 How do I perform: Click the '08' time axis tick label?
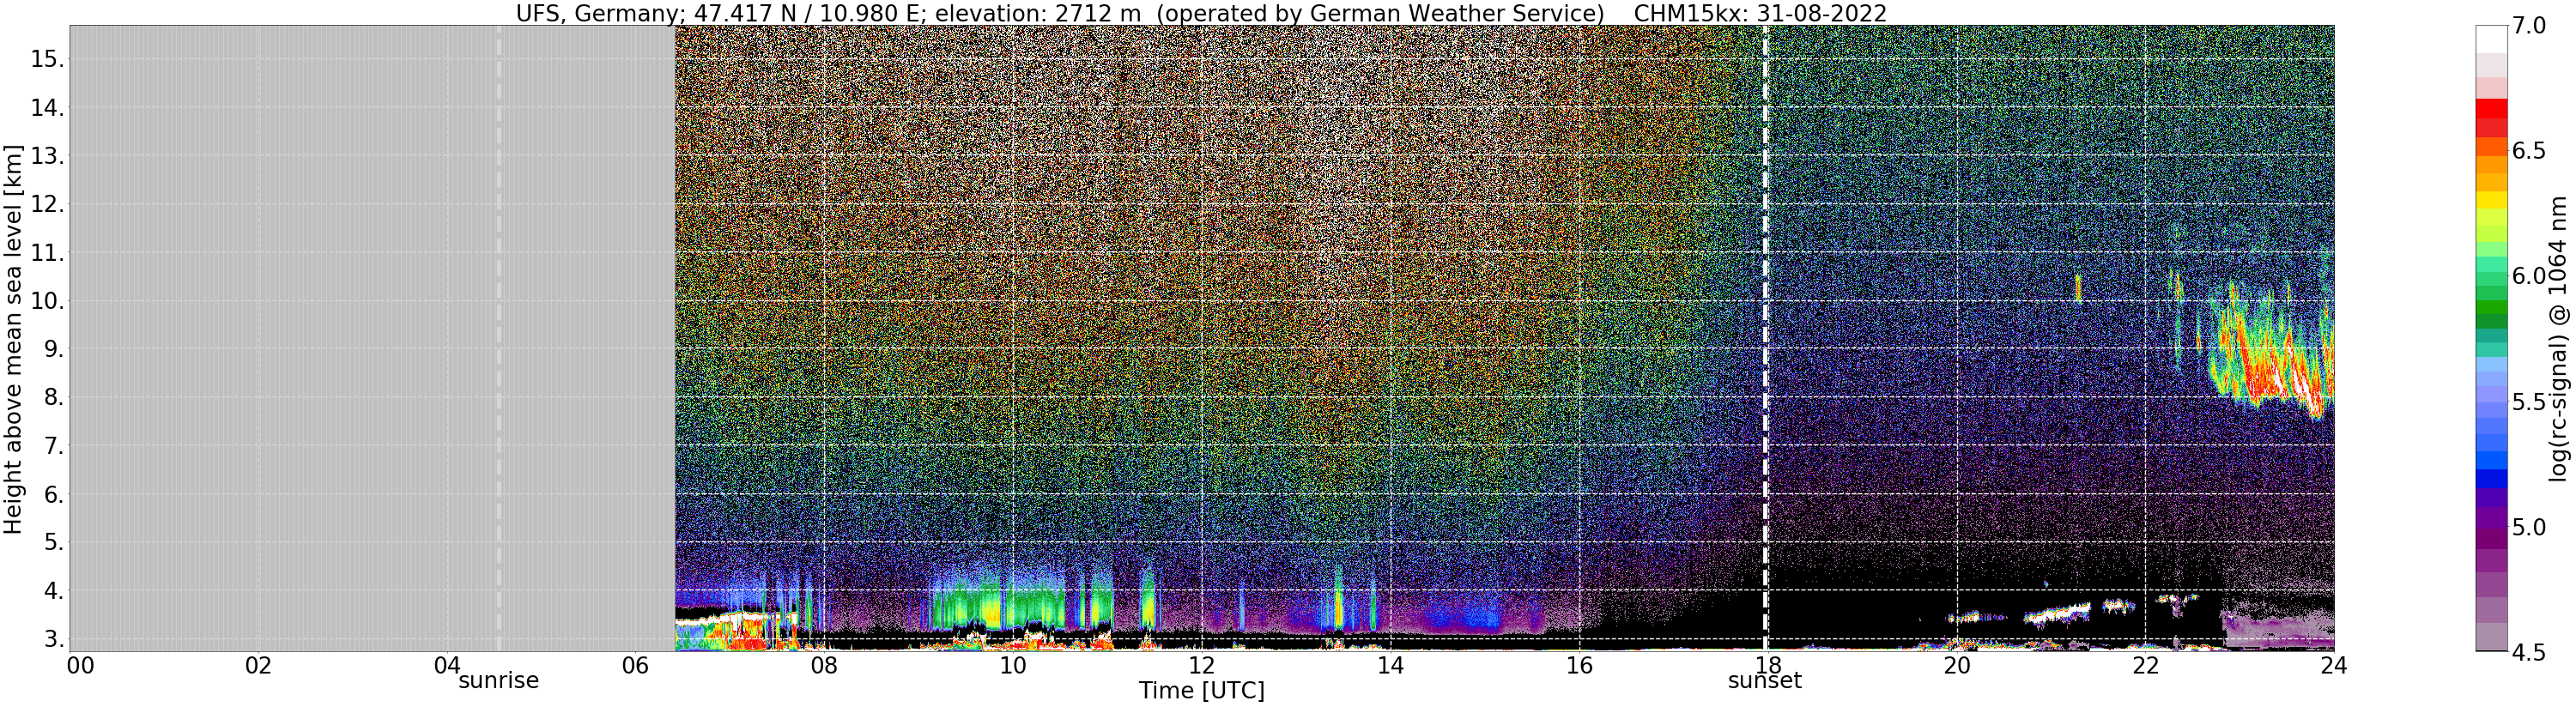click(824, 666)
